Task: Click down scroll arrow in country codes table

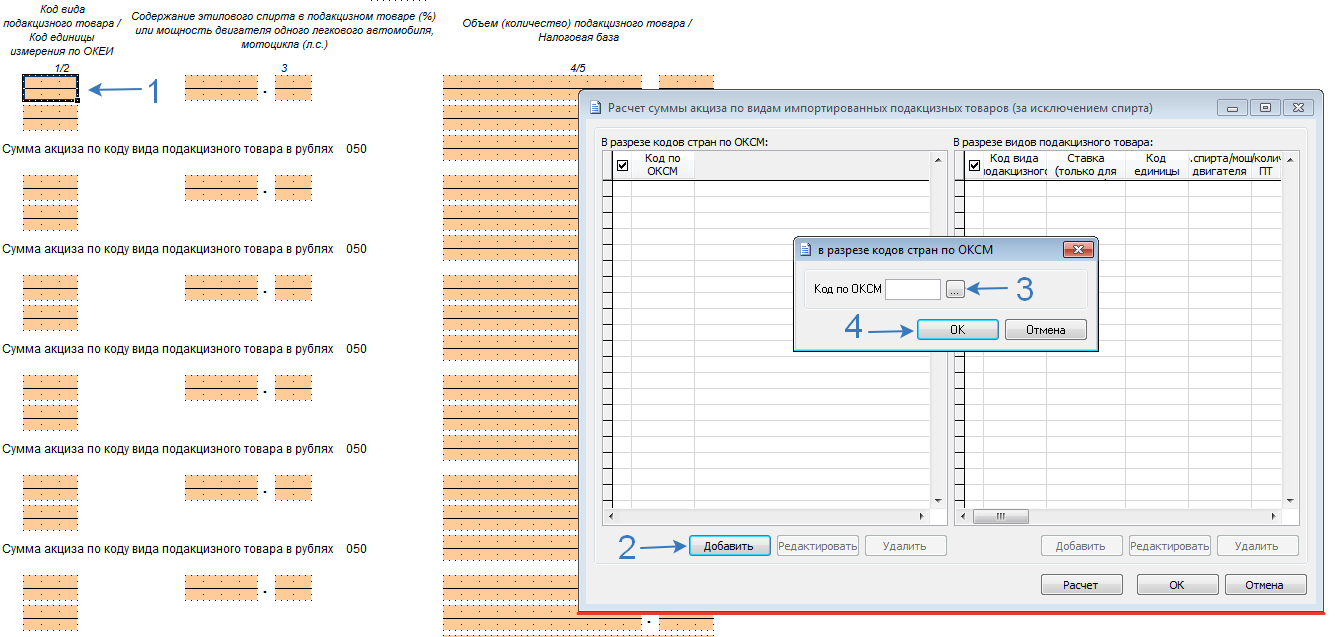Action: tap(938, 501)
